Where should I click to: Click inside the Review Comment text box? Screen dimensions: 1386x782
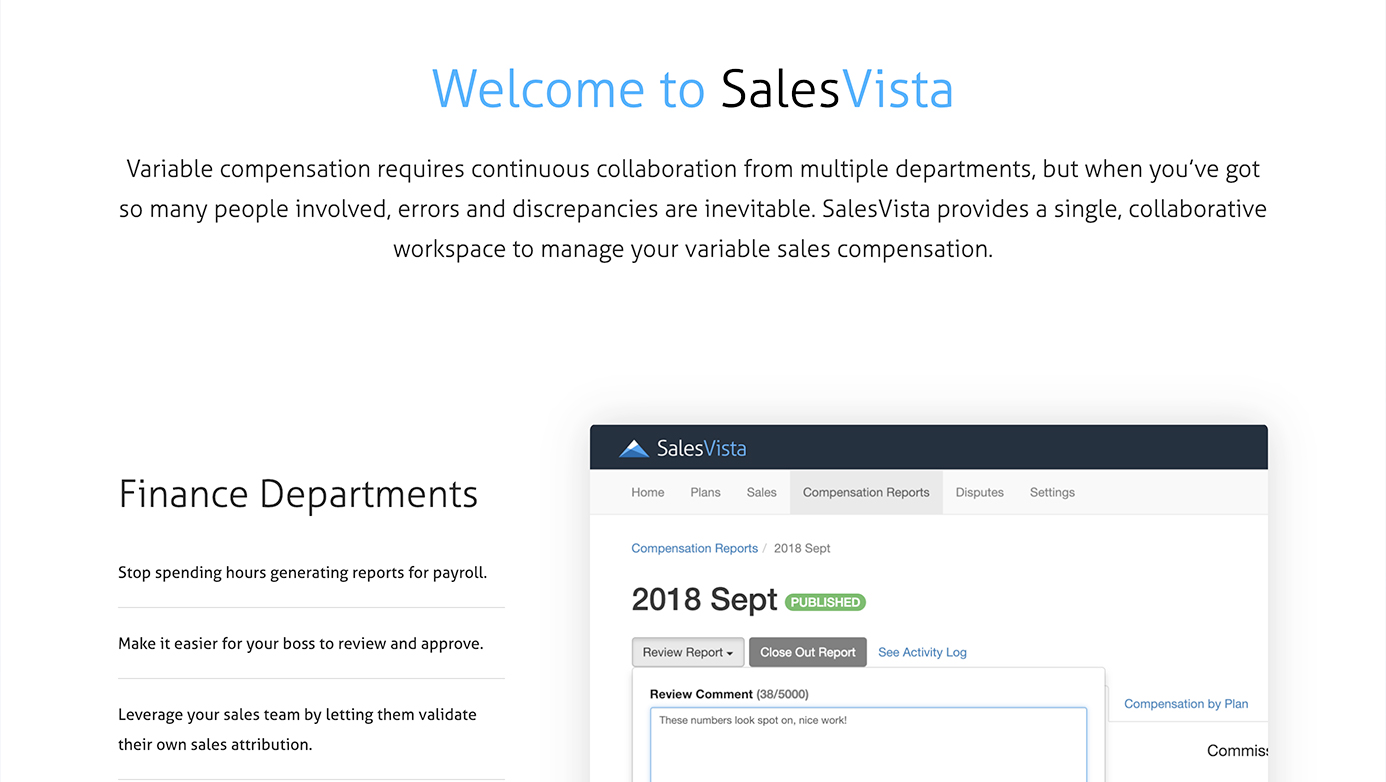tap(868, 745)
